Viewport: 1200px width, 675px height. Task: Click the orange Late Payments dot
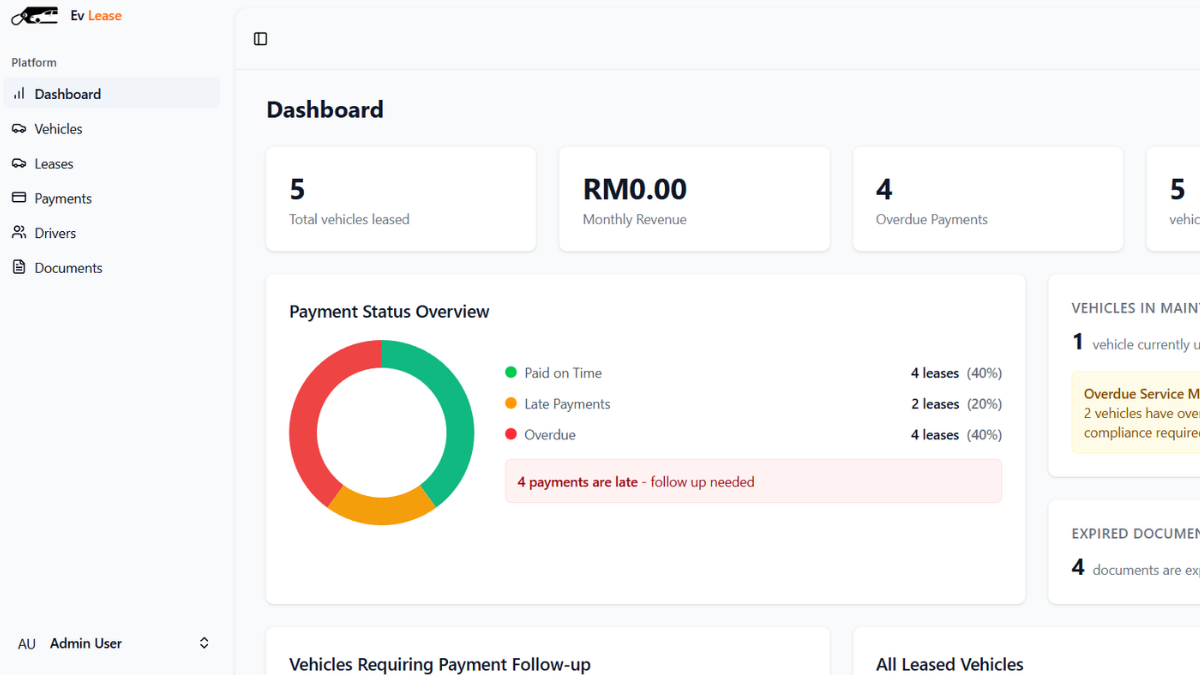pos(511,403)
